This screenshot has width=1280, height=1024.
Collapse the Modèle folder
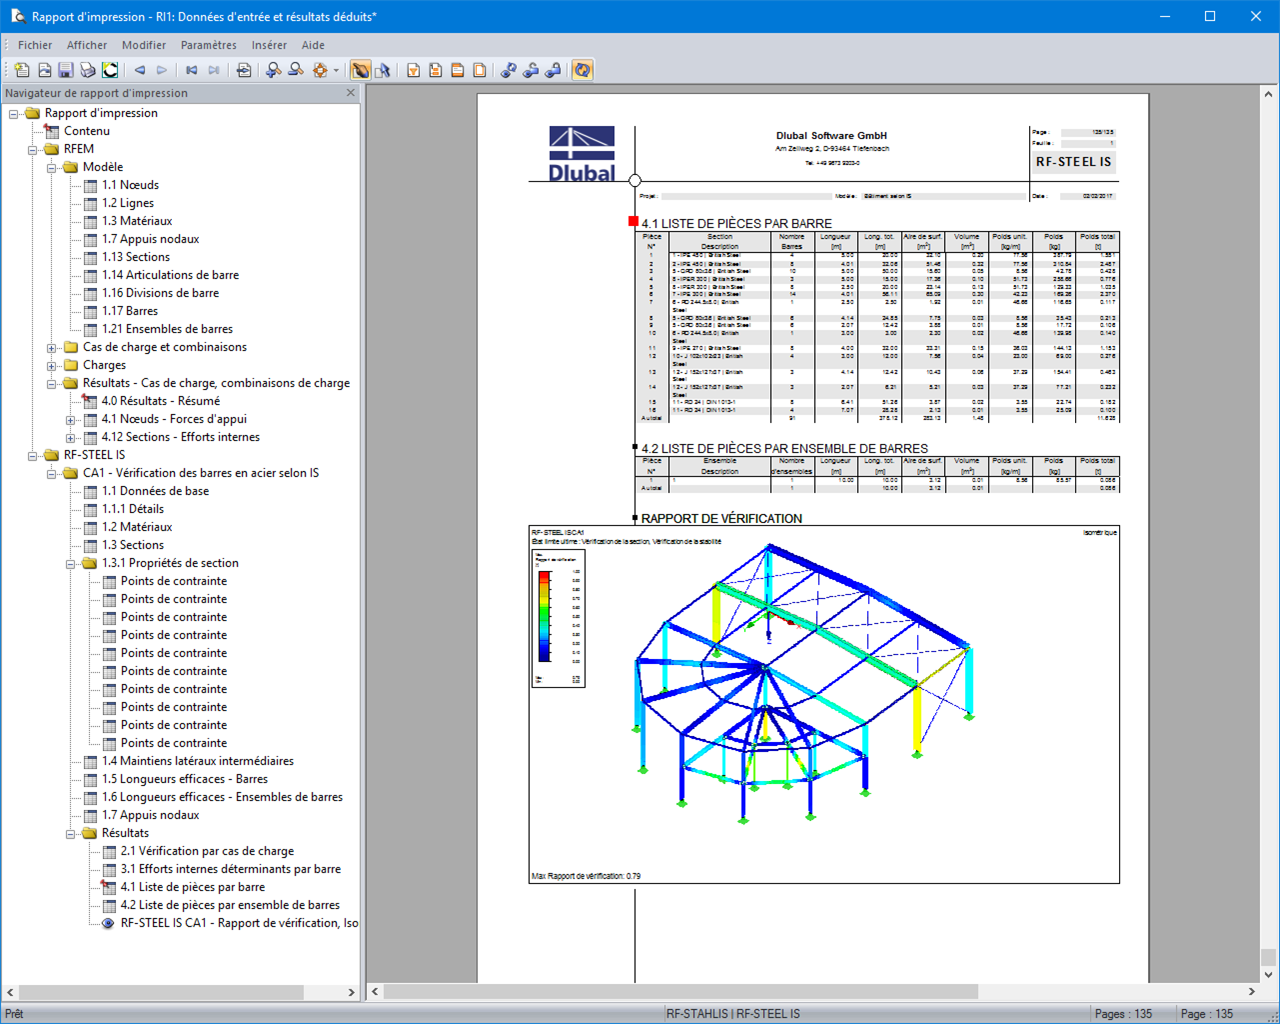[x=52, y=167]
